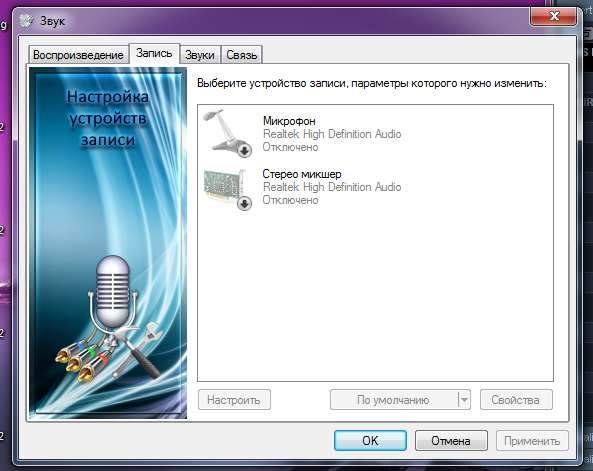This screenshot has width=593, height=471.
Task: Click the Применить button
Action: click(532, 441)
